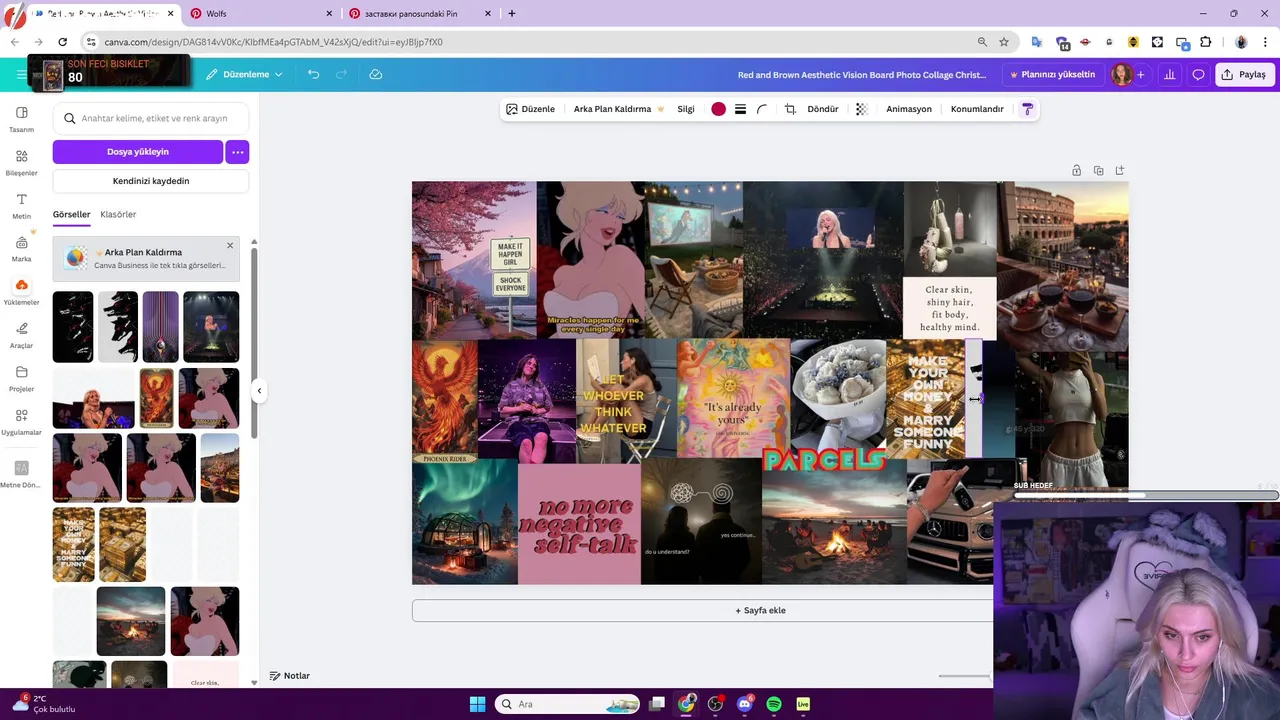Open the more upload options three-dot button
1280x720 pixels.
pos(237,152)
